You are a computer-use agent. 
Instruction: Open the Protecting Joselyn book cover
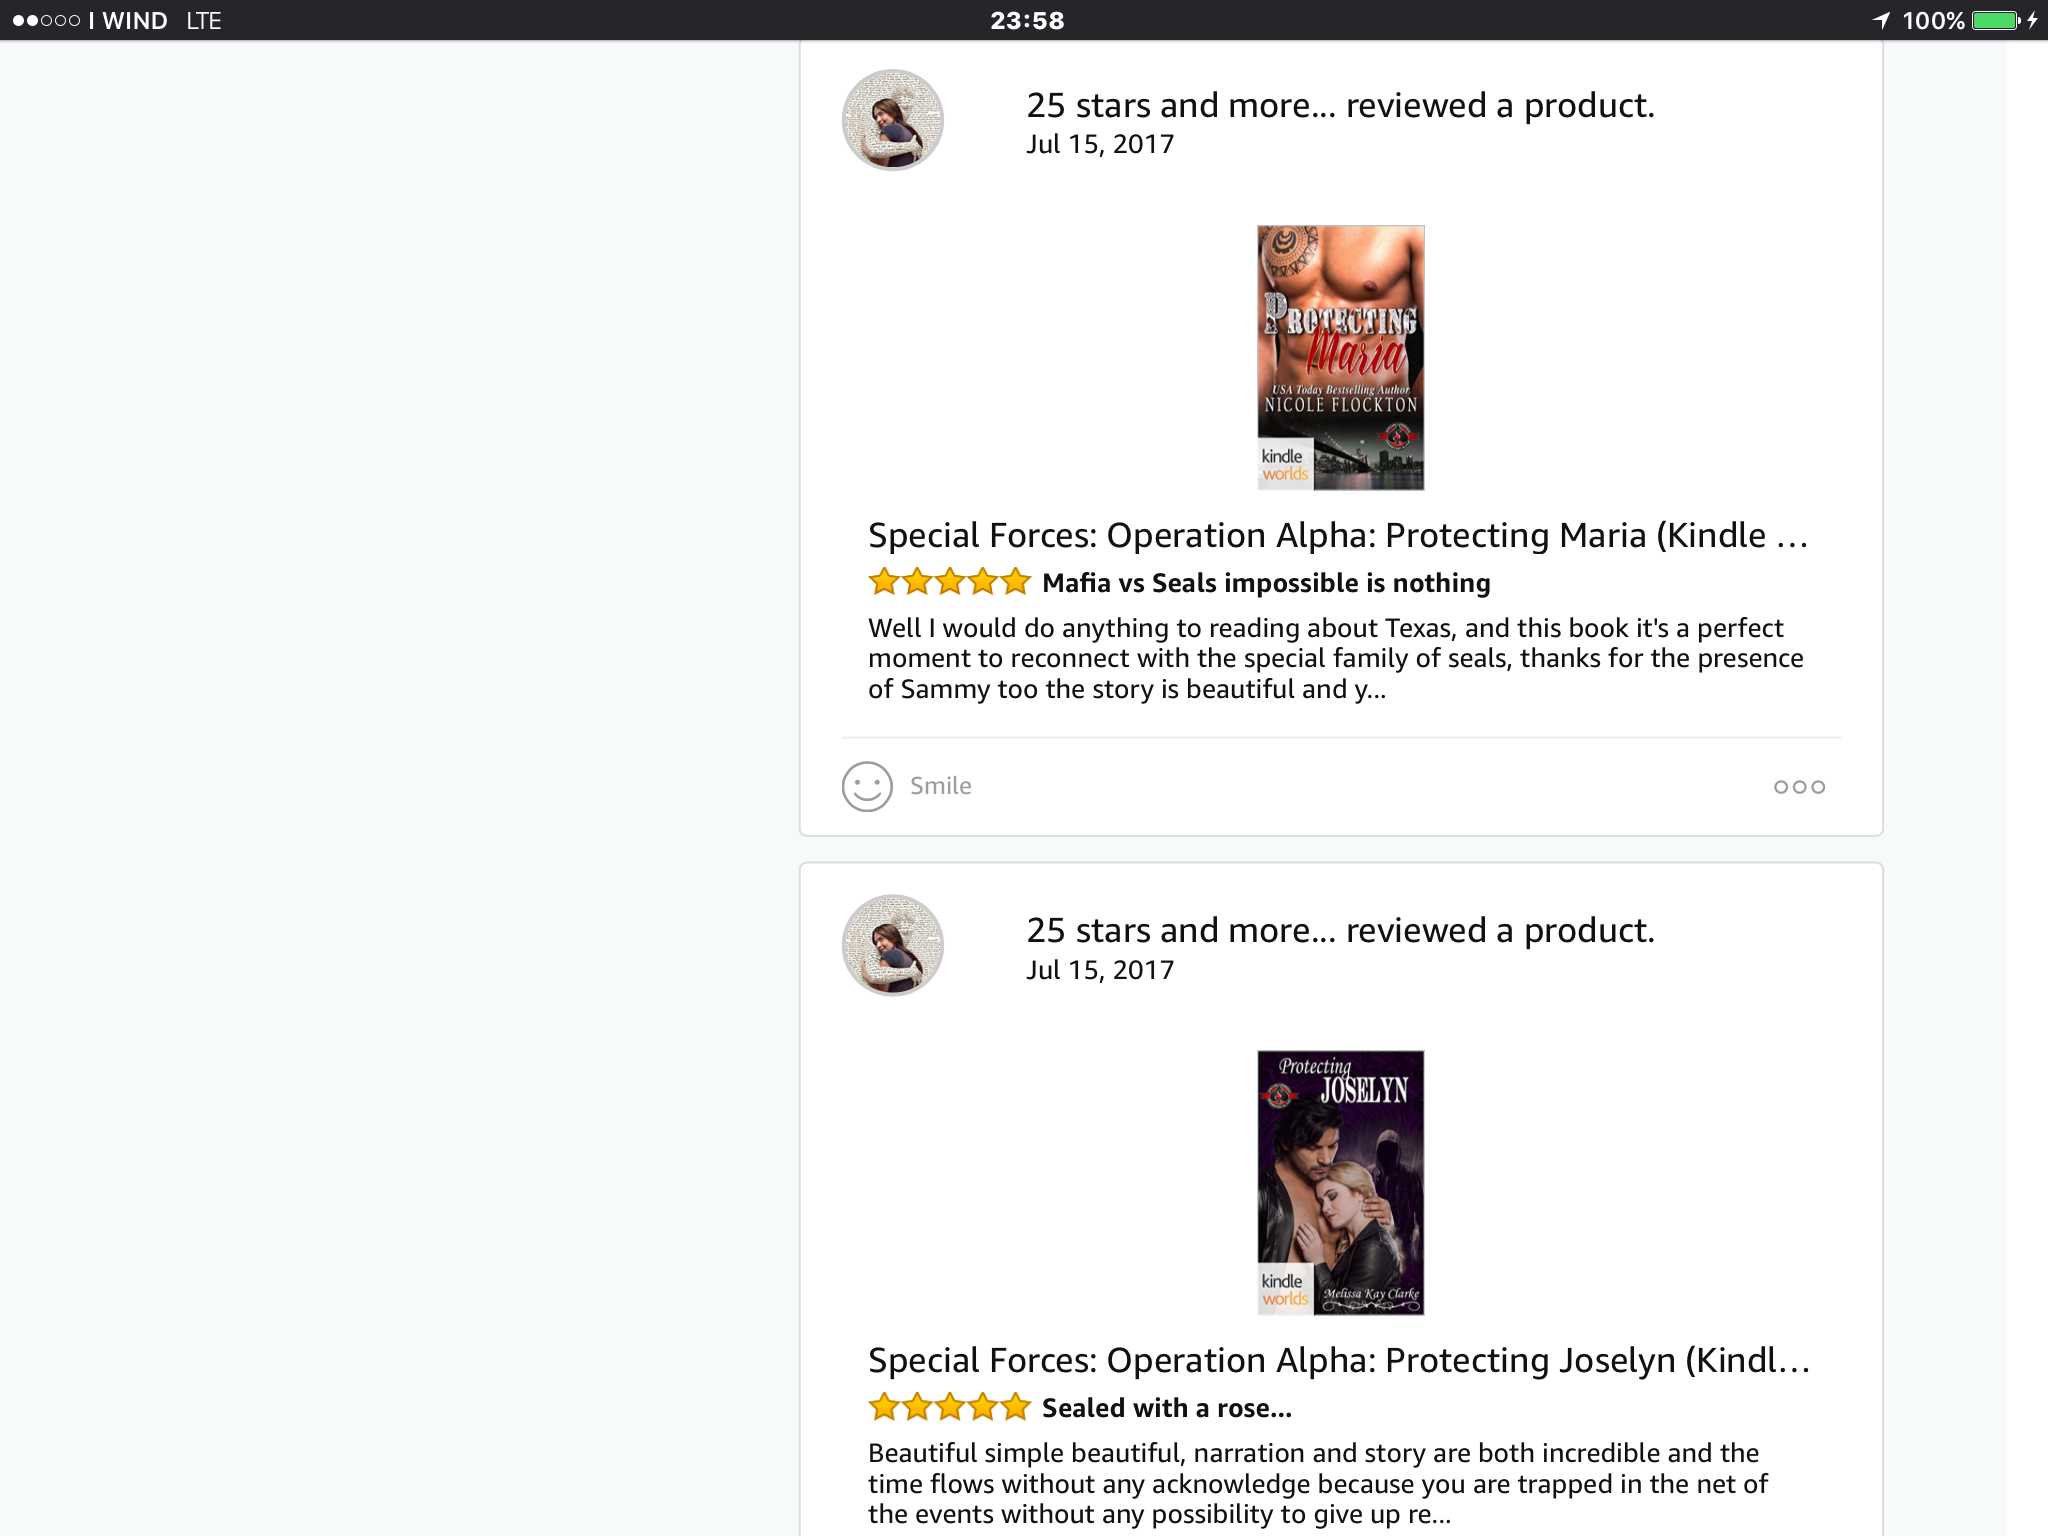coord(1340,1182)
